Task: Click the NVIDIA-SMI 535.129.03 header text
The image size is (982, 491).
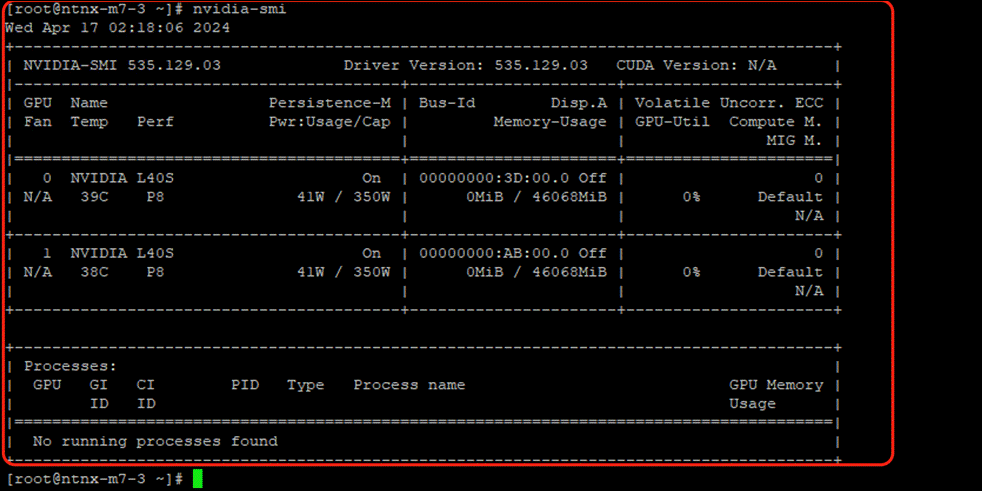Action: click(121, 66)
